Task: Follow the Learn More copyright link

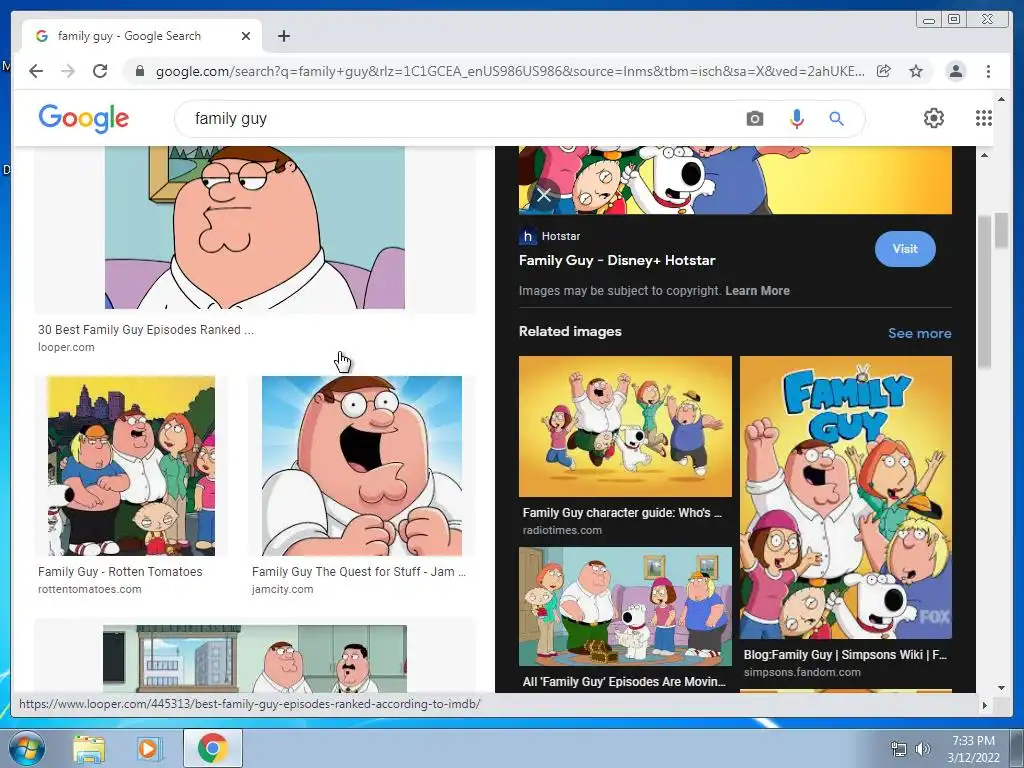Action: 757,291
